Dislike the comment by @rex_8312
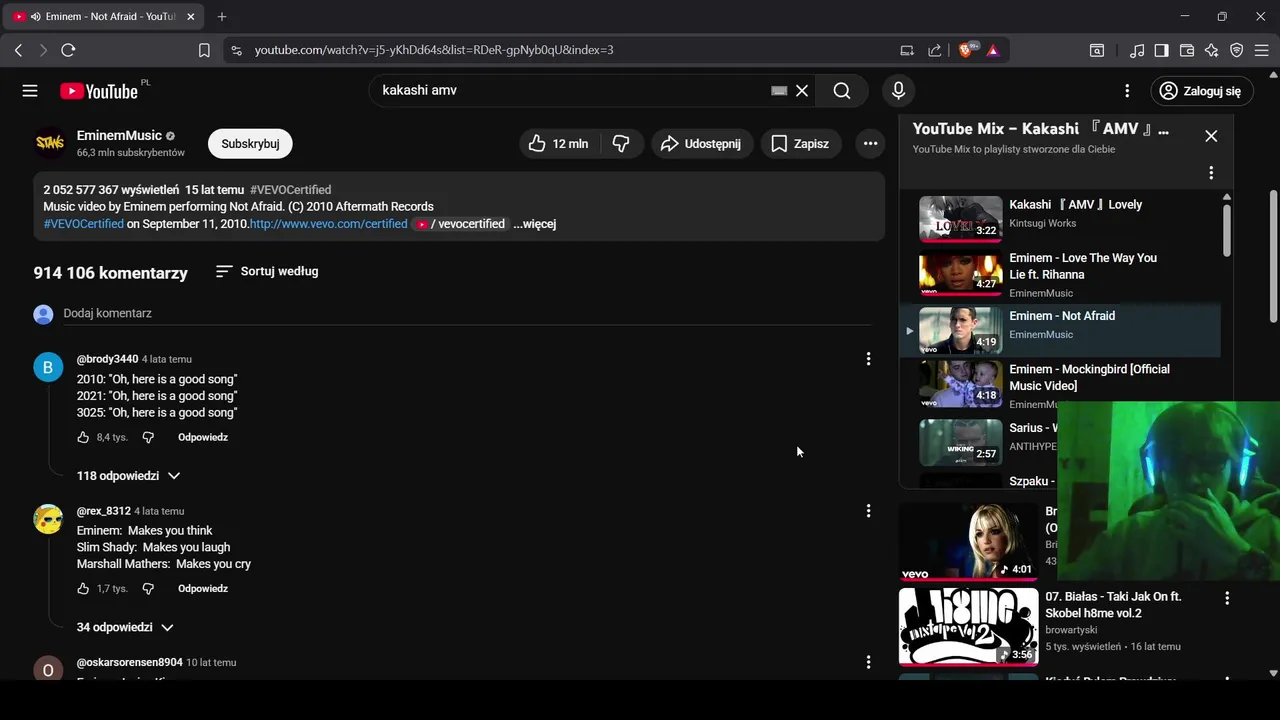1280x720 pixels. pos(148,589)
